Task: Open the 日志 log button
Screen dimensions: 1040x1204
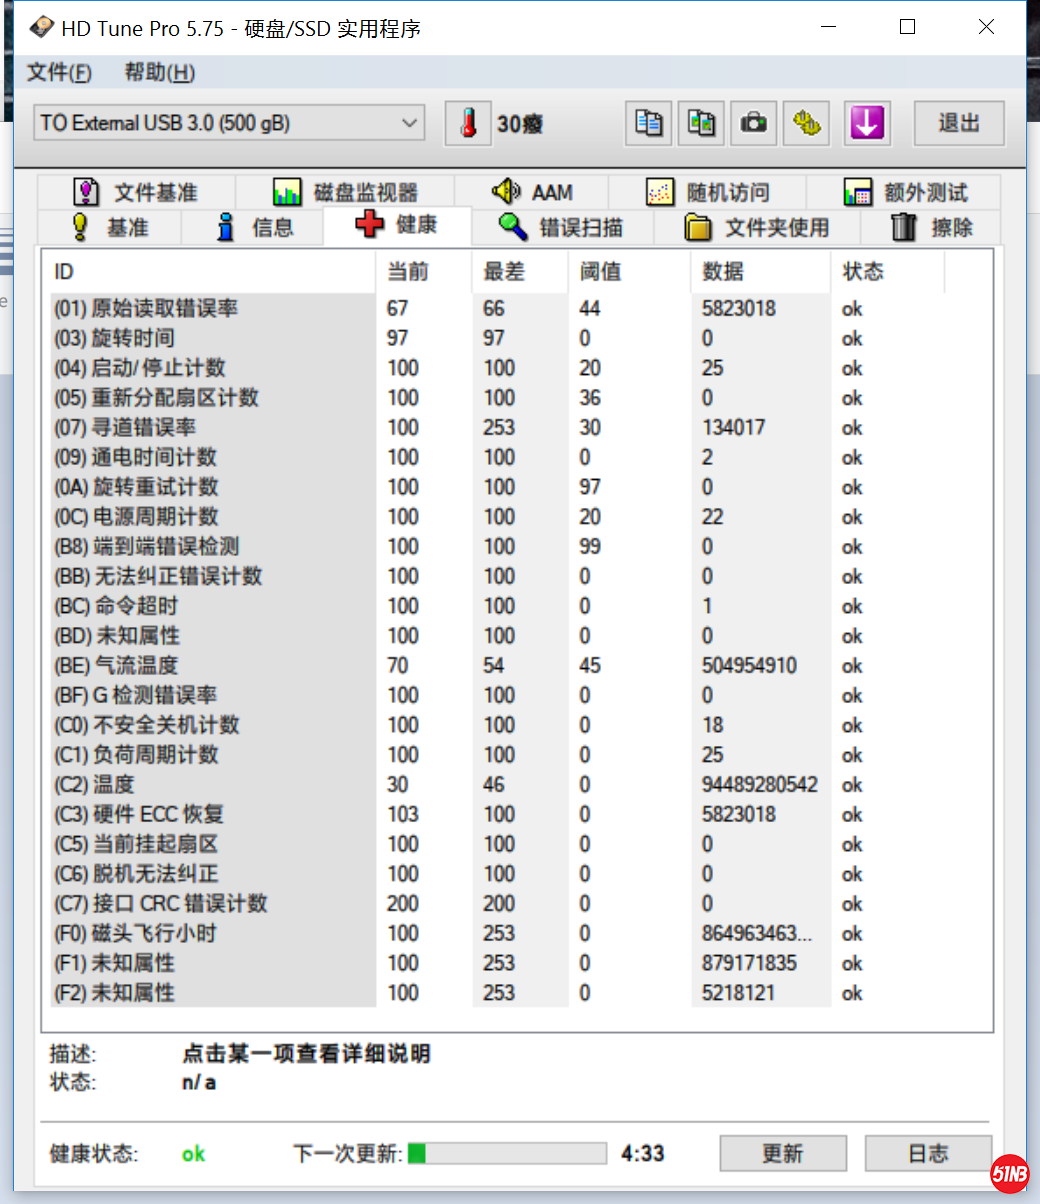Action: pyautogui.click(x=927, y=1153)
